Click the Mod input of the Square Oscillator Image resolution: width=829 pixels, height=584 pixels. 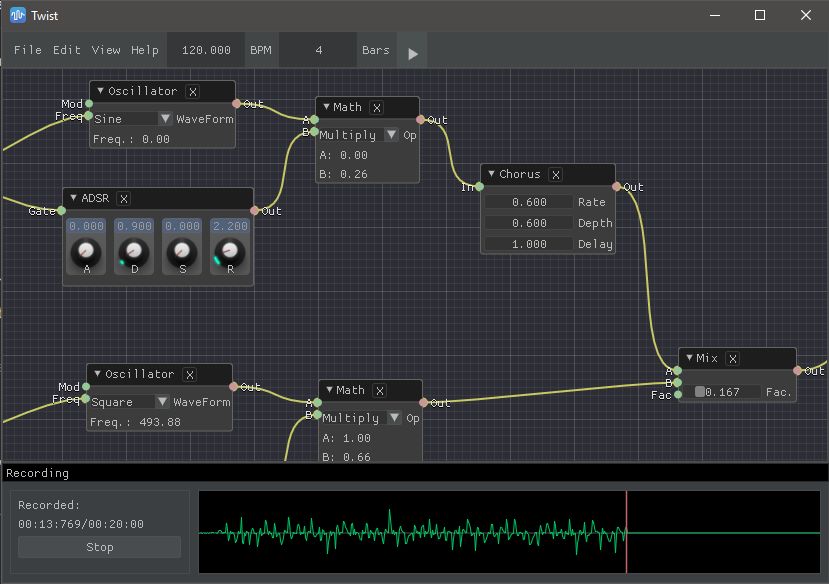(84, 386)
